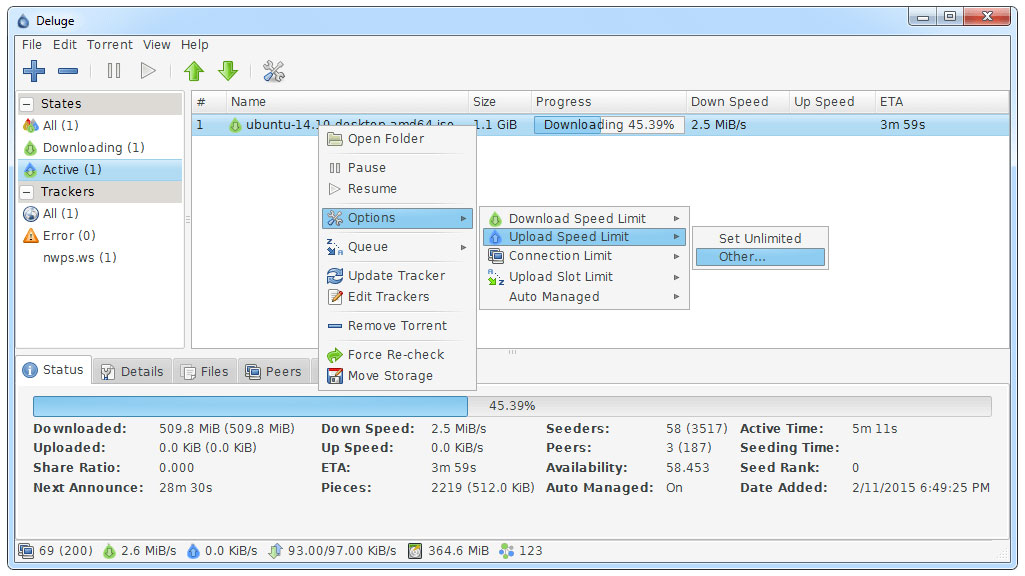Switch to the Details tab
The image size is (1025, 576).
[x=133, y=372]
